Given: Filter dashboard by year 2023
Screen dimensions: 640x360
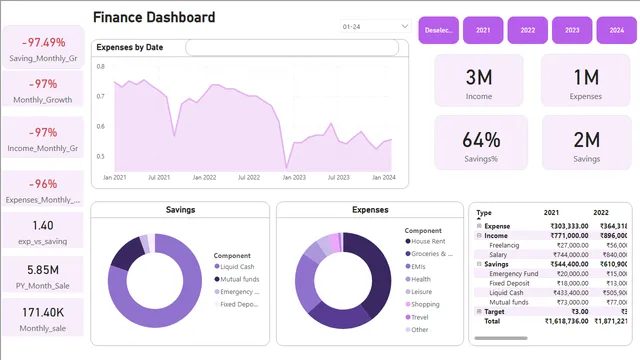Looking at the screenshot, I should click(x=572, y=30).
